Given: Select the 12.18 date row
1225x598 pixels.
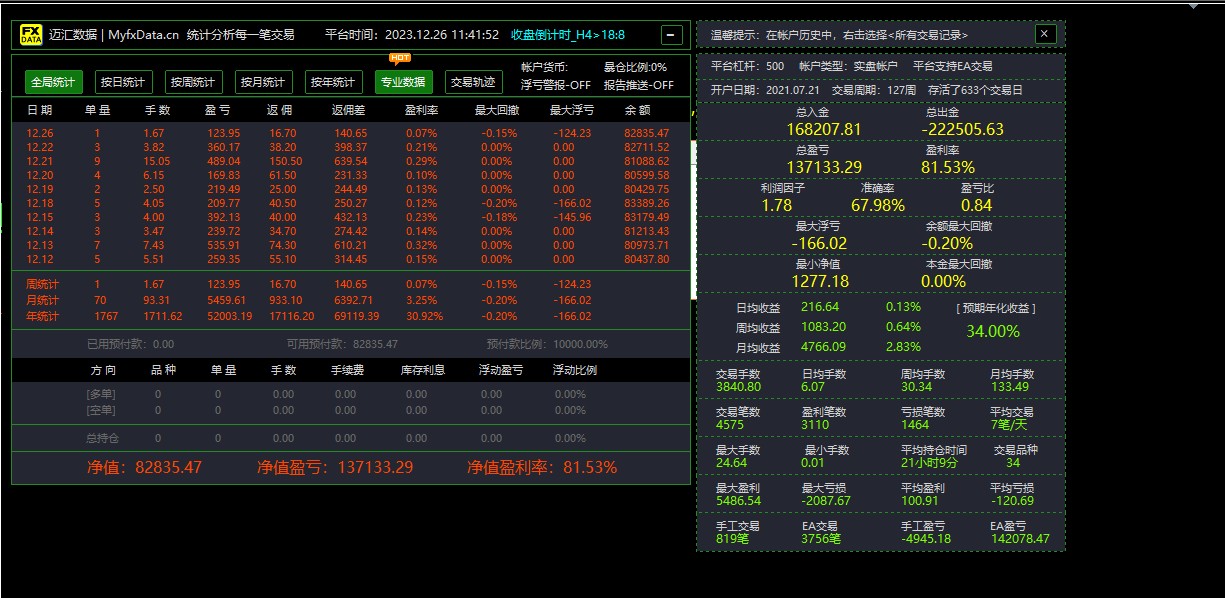Looking at the screenshot, I should [350, 203].
